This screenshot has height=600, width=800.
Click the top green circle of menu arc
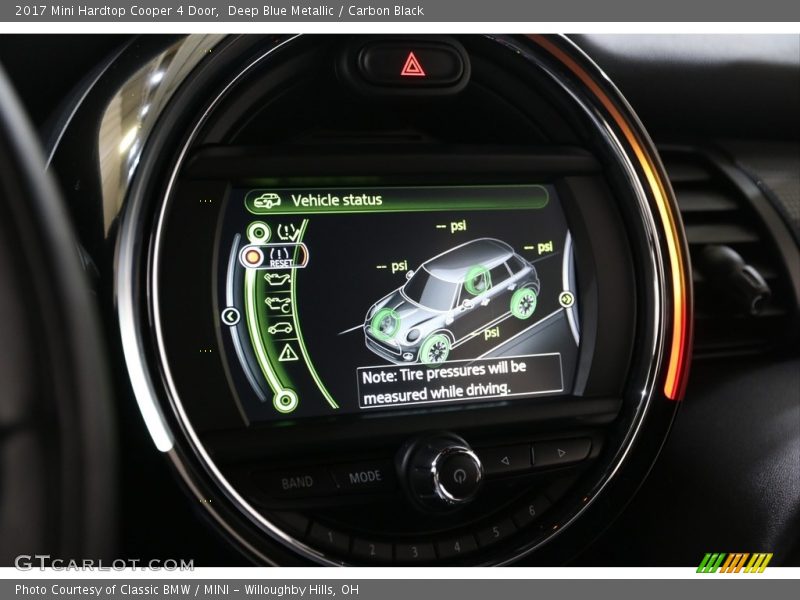[x=259, y=233]
